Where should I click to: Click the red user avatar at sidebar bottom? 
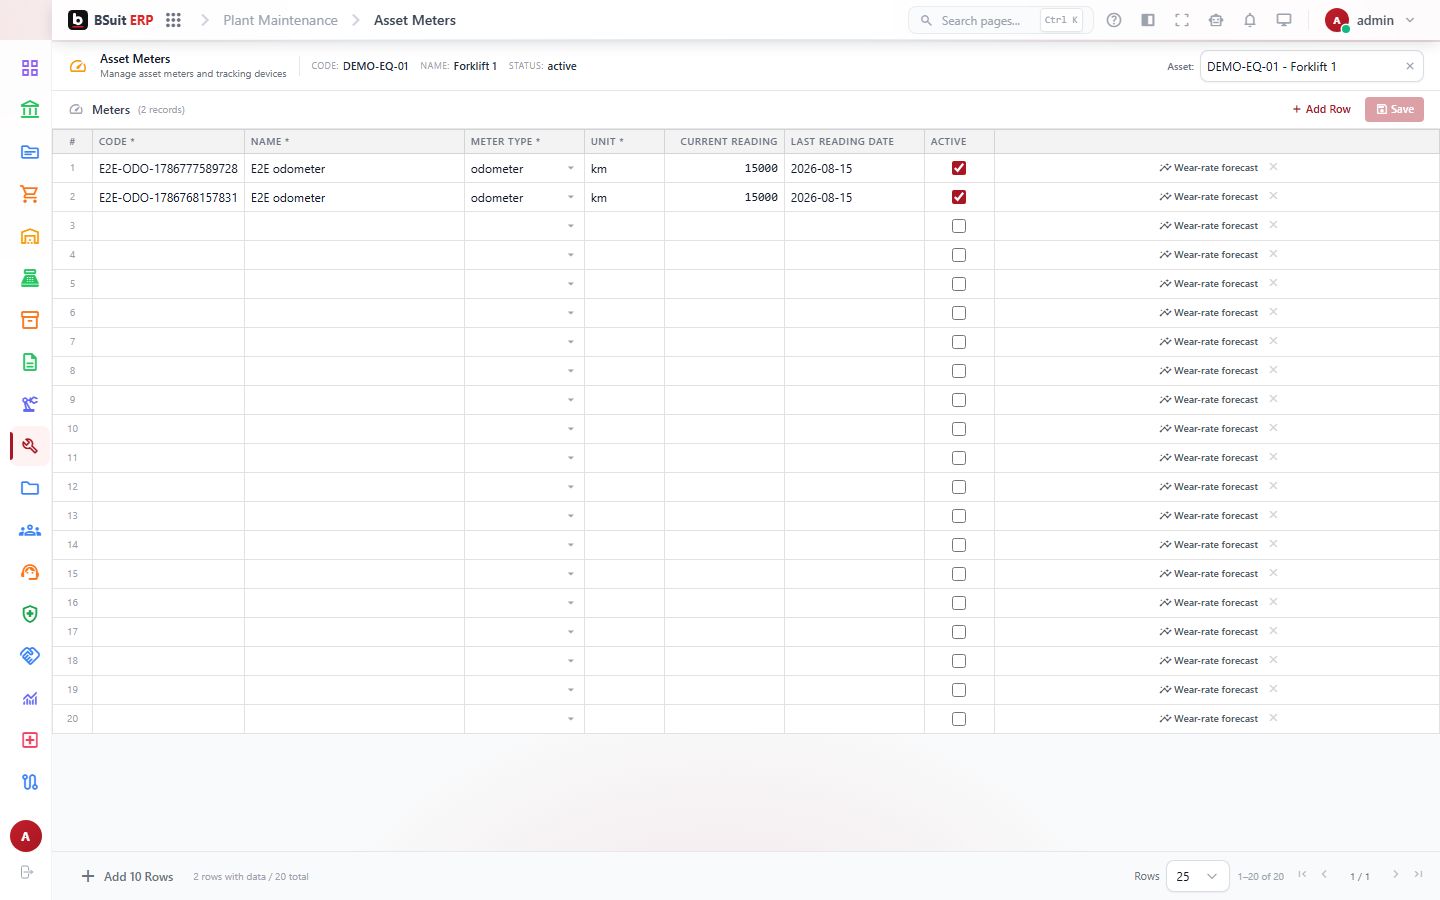pyautogui.click(x=26, y=836)
